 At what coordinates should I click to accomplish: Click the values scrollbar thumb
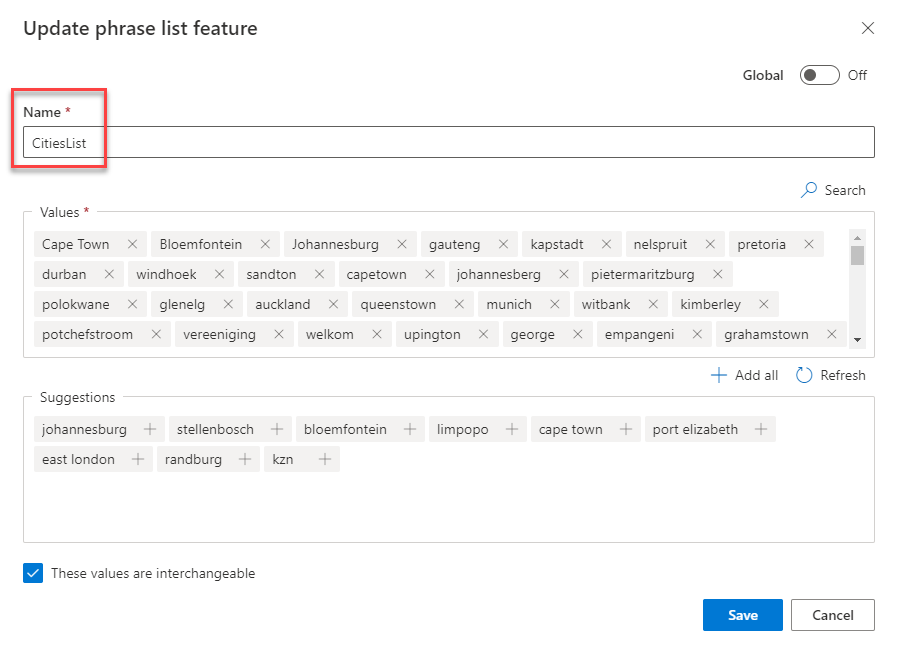tap(857, 255)
